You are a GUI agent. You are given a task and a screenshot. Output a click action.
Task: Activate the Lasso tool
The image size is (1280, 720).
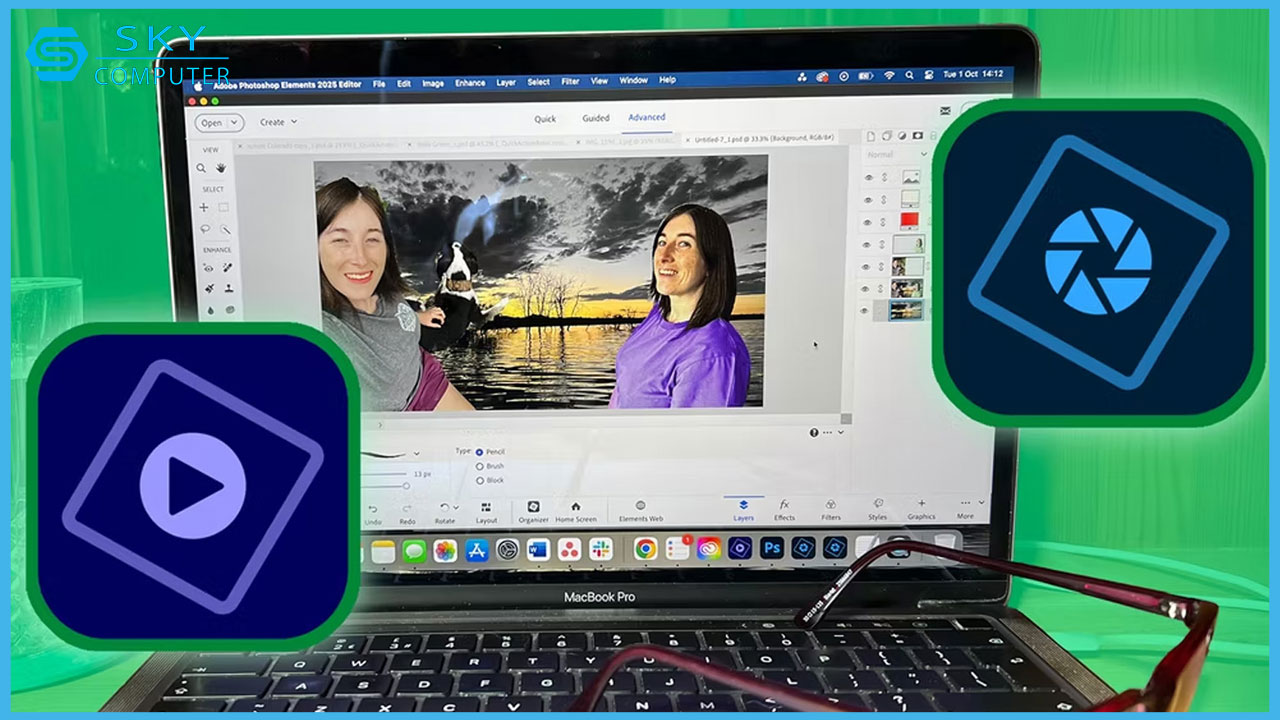[x=205, y=228]
